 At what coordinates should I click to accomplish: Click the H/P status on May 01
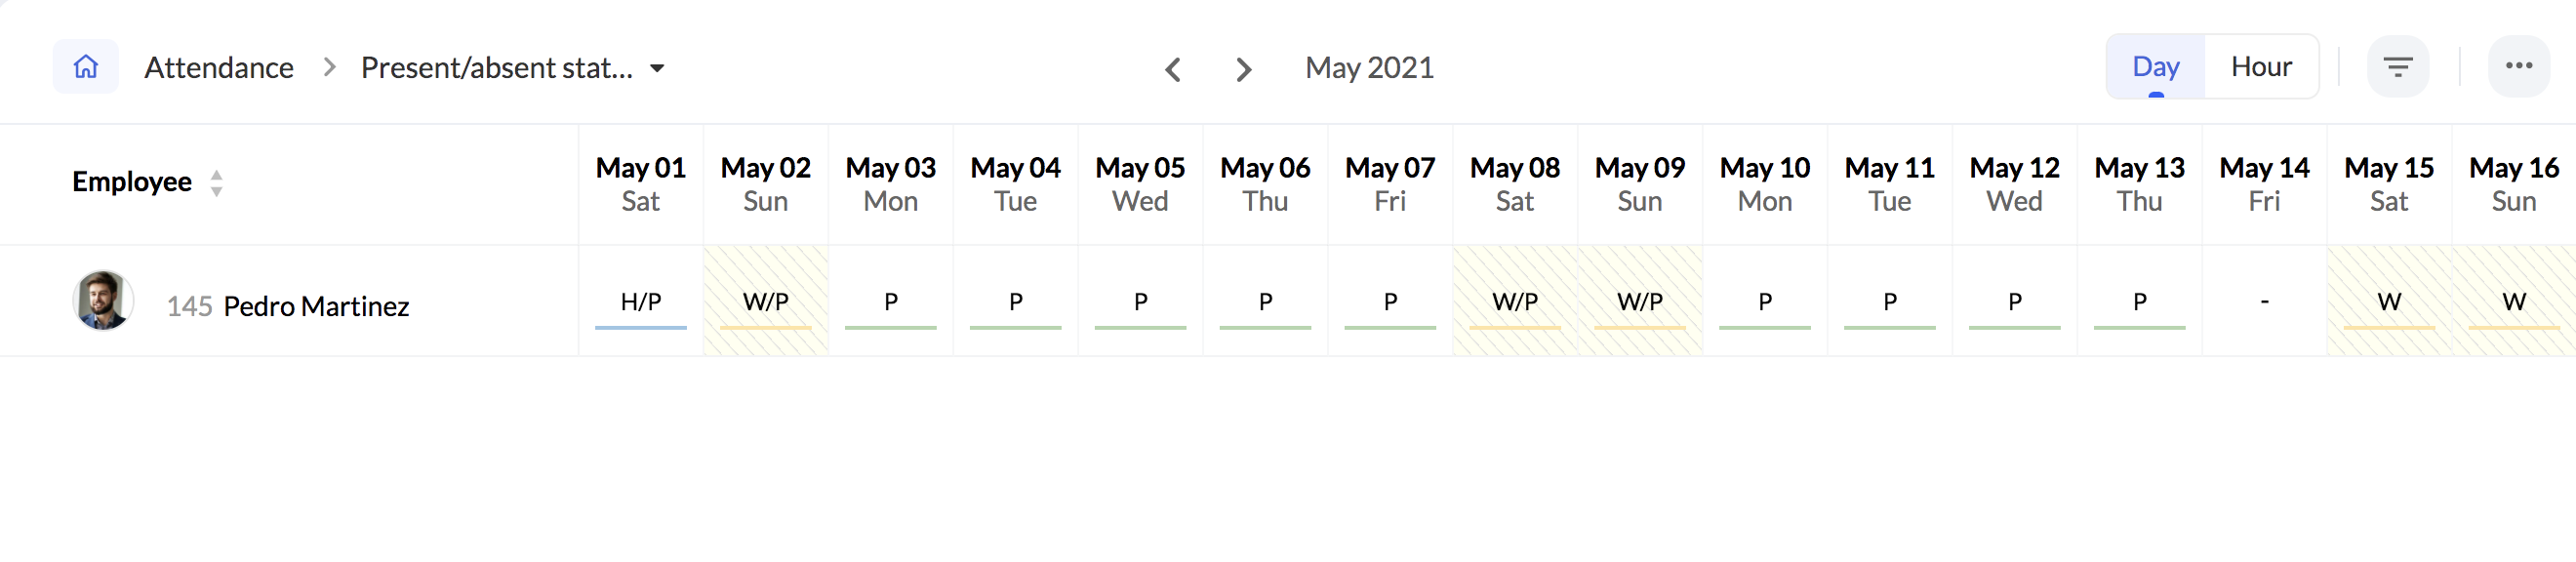641,302
